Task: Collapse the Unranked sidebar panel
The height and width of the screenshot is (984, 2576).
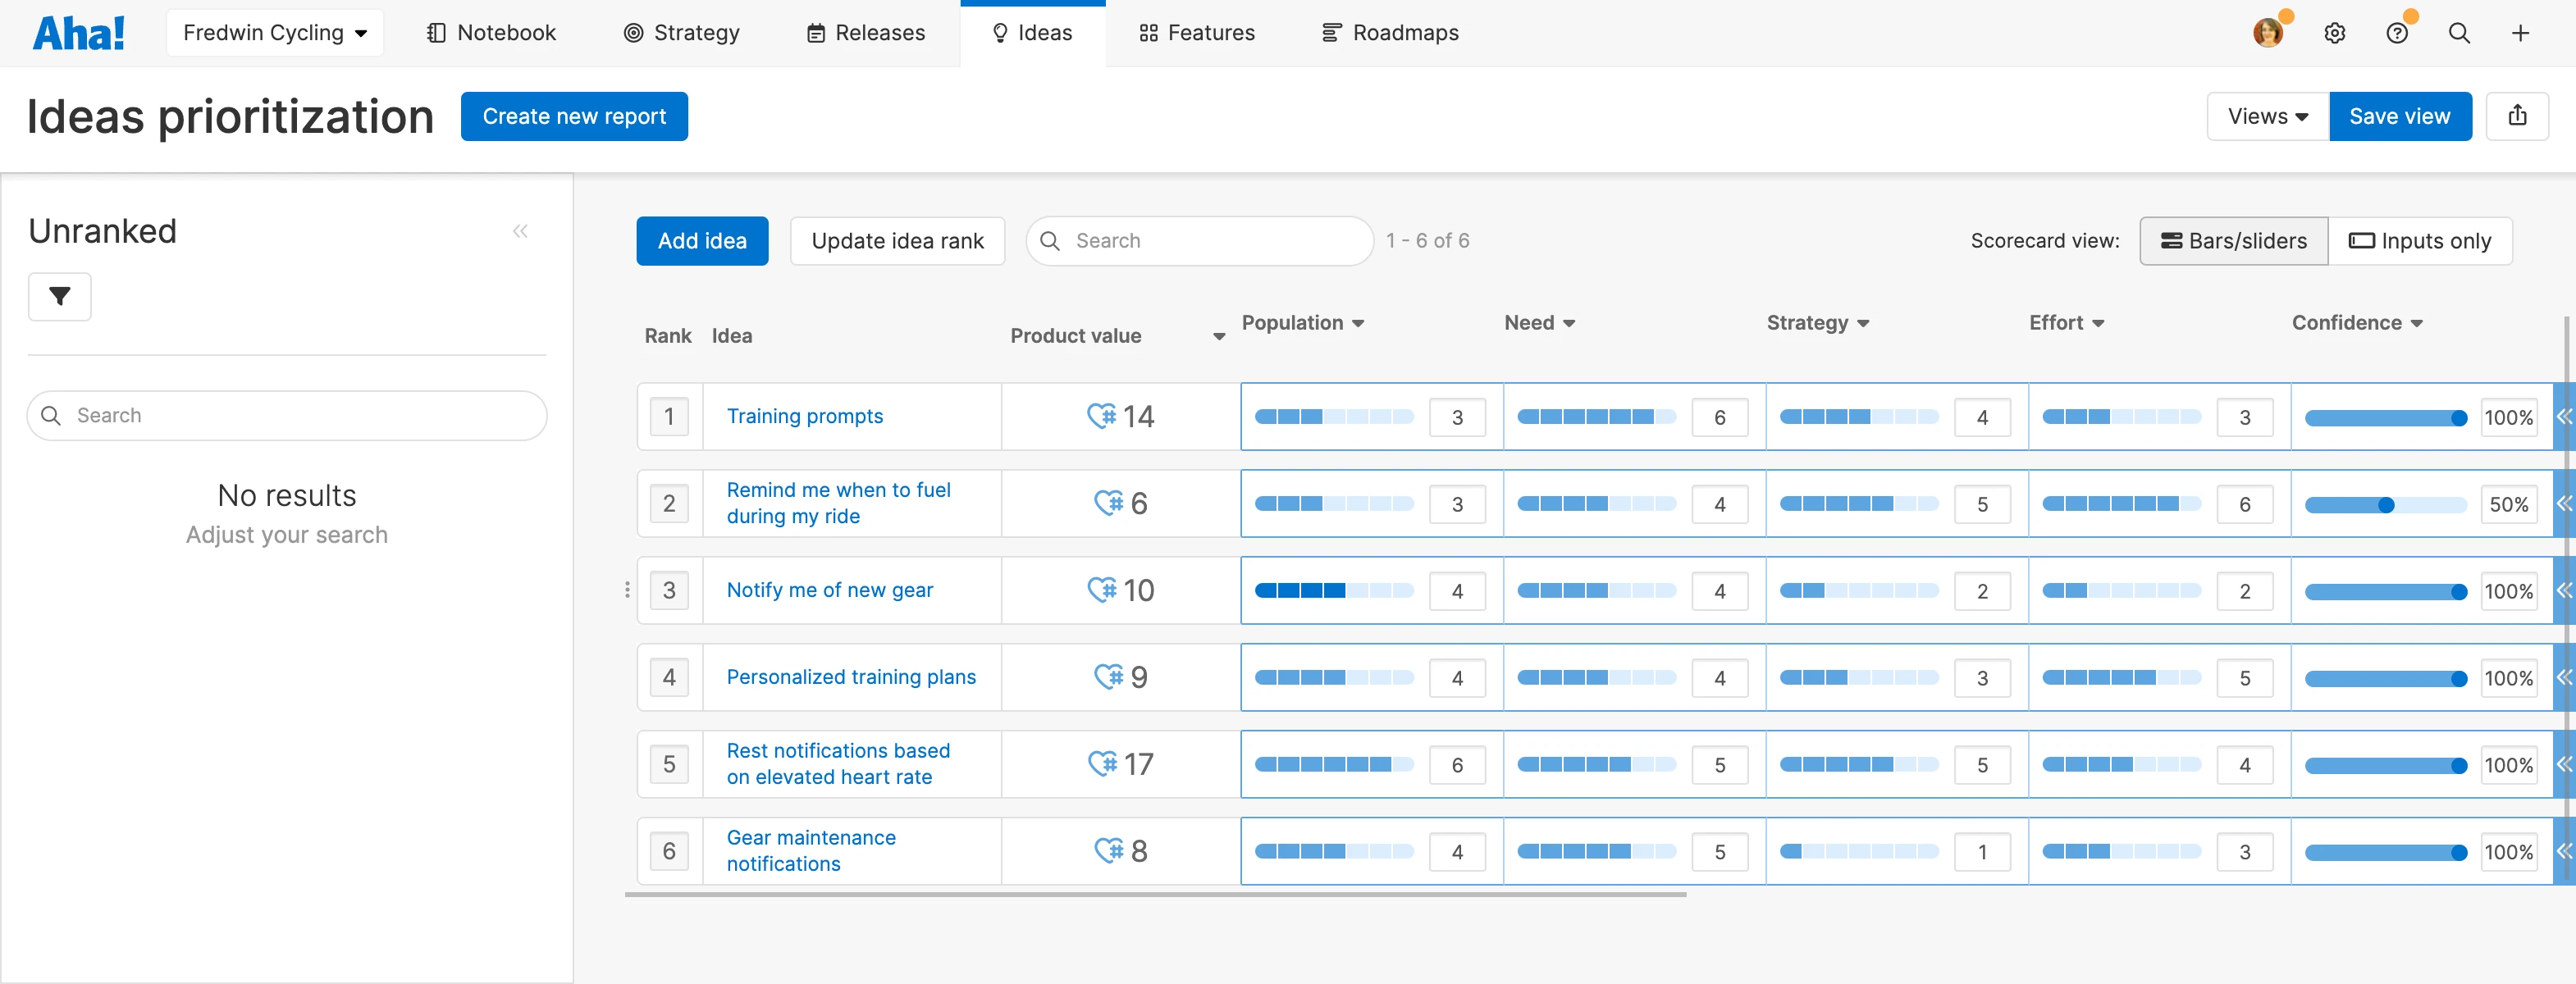Action: pos(520,232)
